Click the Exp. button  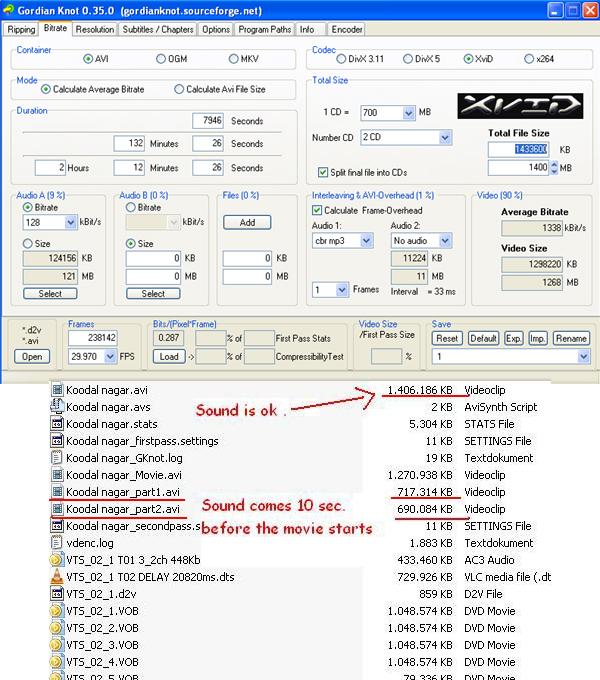514,338
